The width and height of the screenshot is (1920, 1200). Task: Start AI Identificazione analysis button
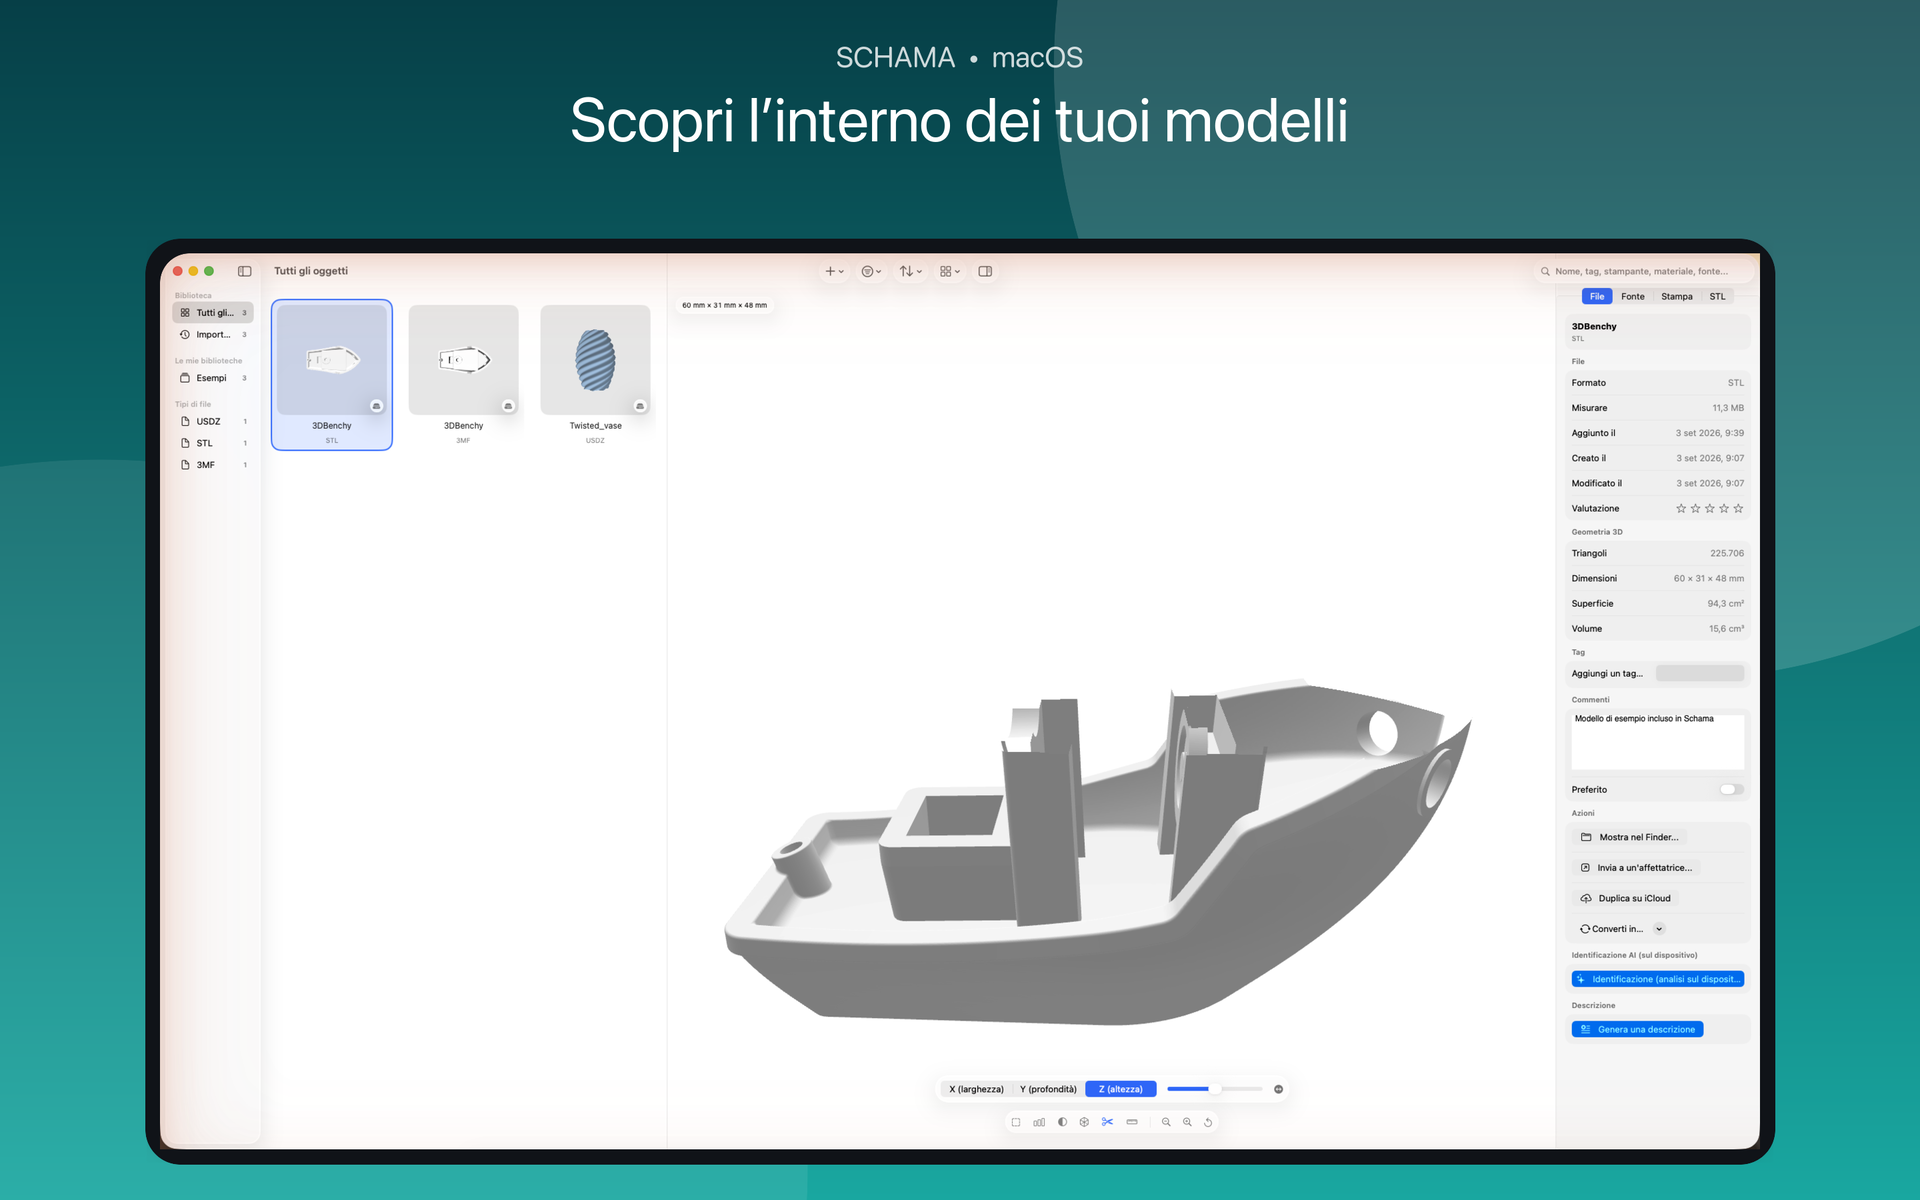1657,979
